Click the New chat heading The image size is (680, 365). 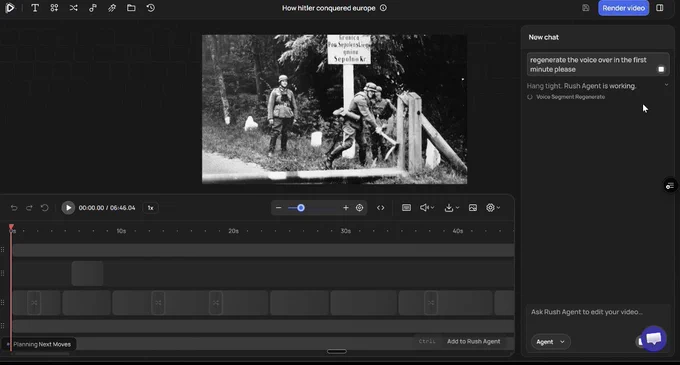[543, 37]
